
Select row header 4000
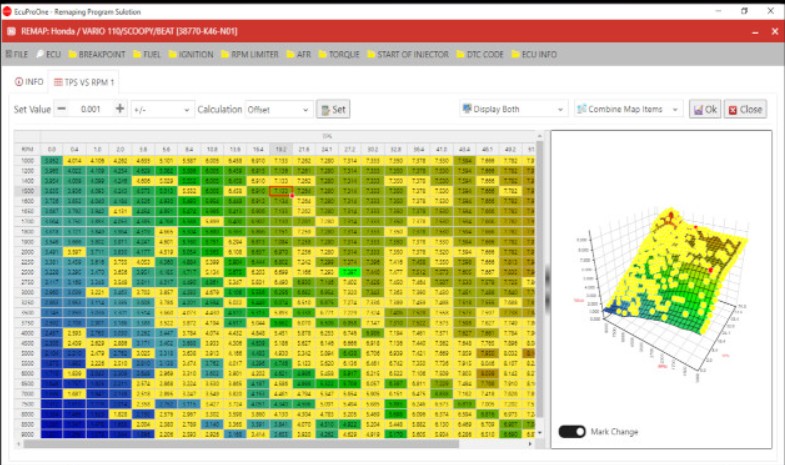[27, 333]
